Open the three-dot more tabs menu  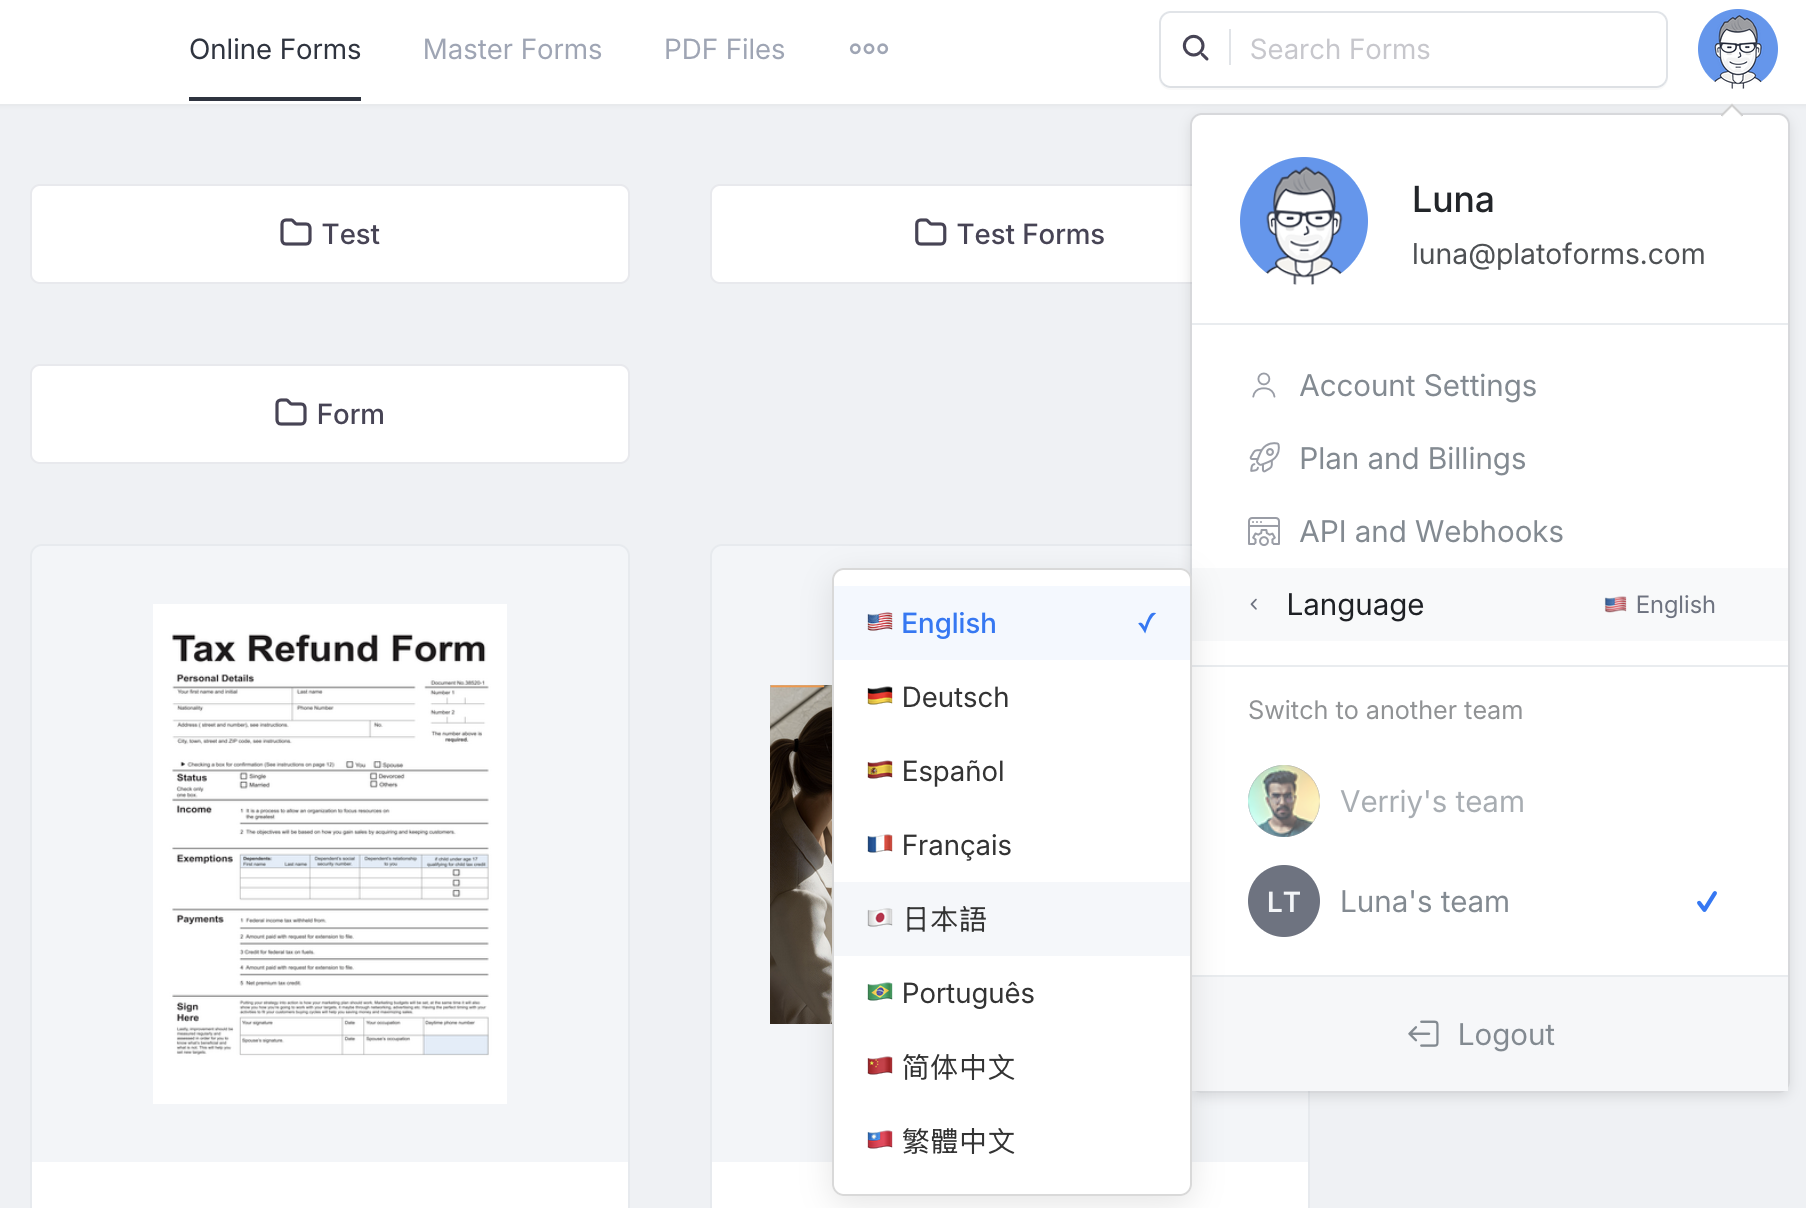(x=868, y=49)
